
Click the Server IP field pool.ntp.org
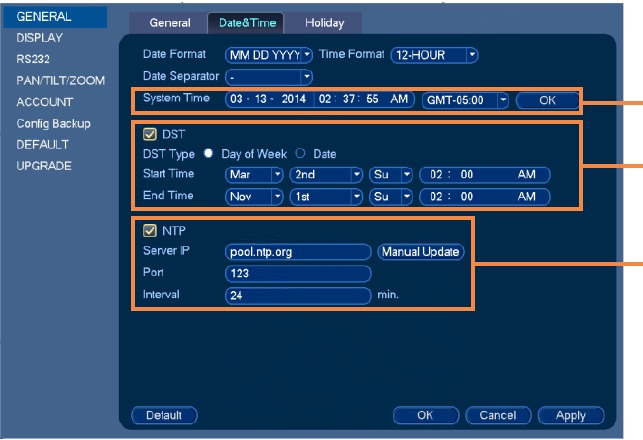(x=299, y=252)
